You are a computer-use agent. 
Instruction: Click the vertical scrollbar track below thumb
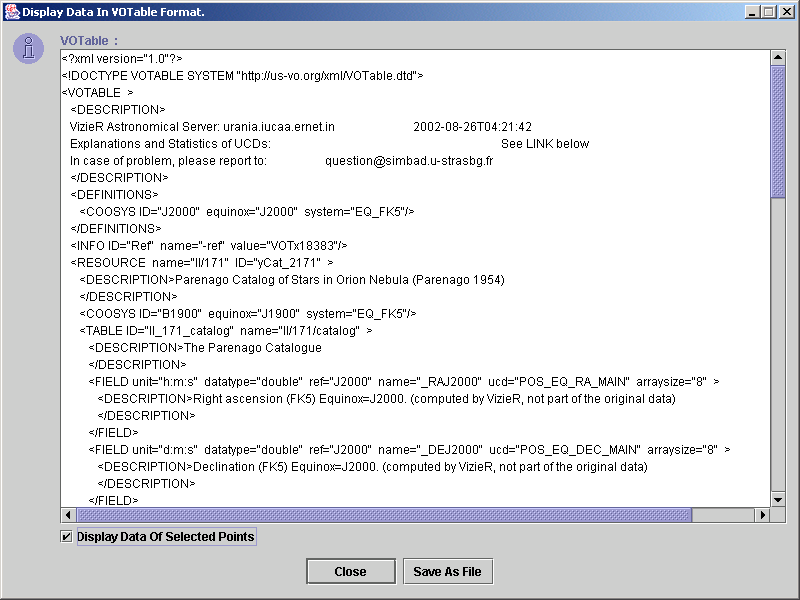[778, 344]
